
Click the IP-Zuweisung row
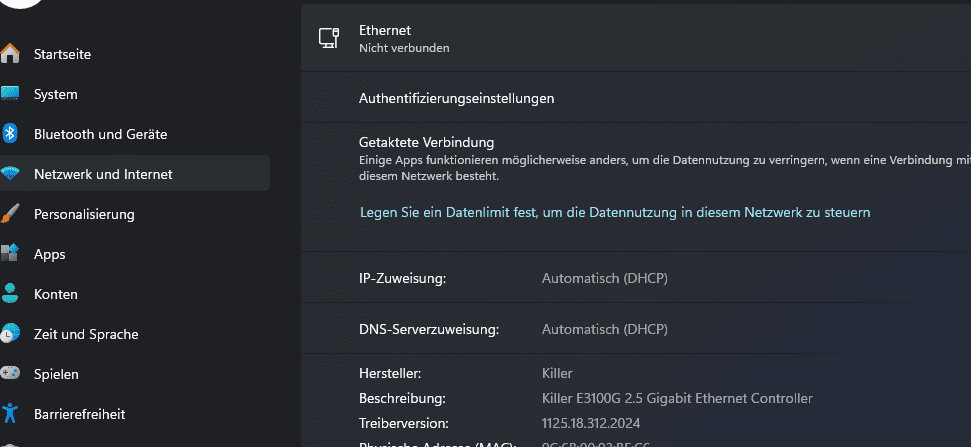click(402, 278)
